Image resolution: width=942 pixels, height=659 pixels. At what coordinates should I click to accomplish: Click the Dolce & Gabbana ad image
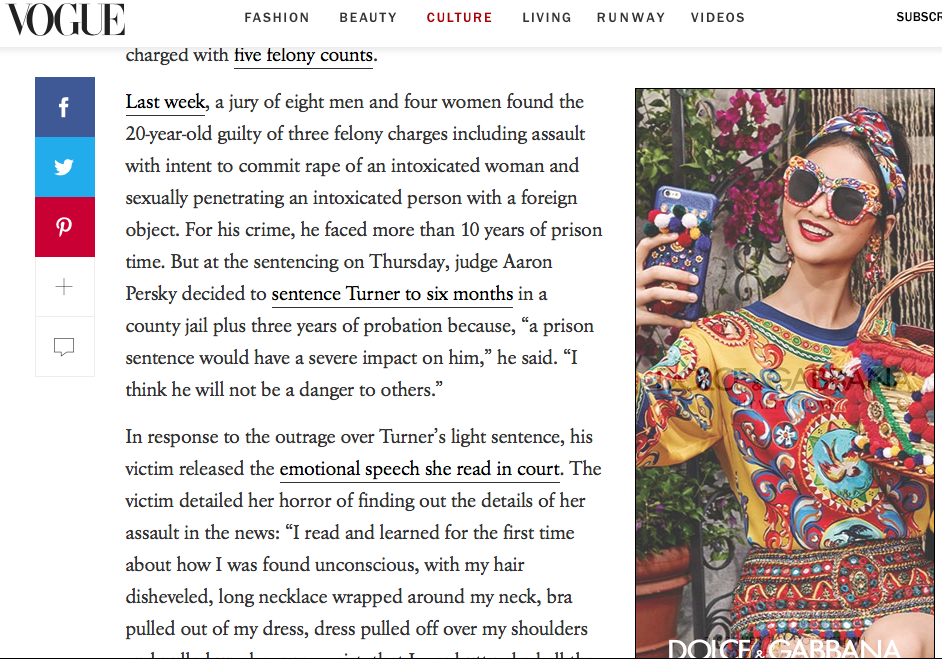pyautogui.click(x=785, y=373)
